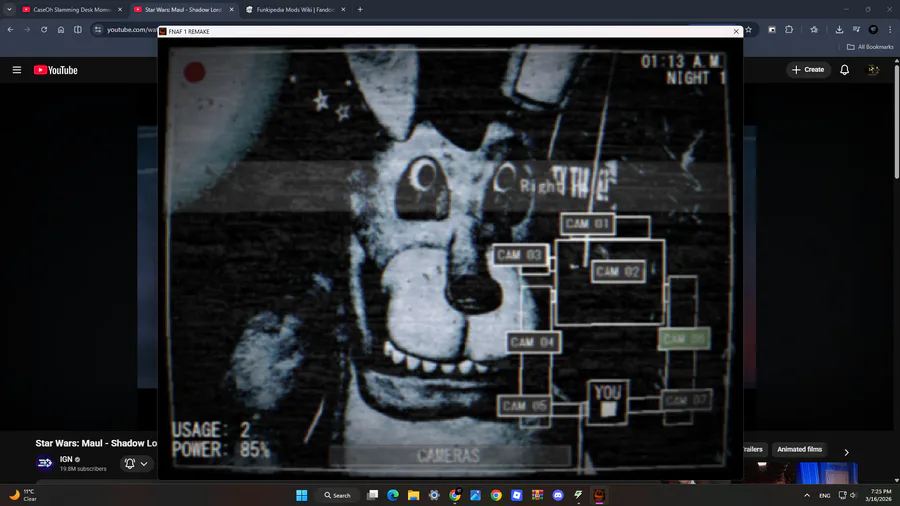
Task: Switch to CAM 07 on the map
Action: [x=686, y=400]
